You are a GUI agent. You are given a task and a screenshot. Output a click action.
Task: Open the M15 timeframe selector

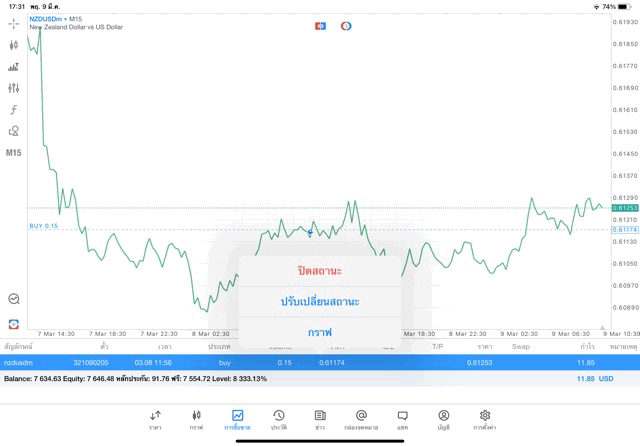click(x=13, y=153)
